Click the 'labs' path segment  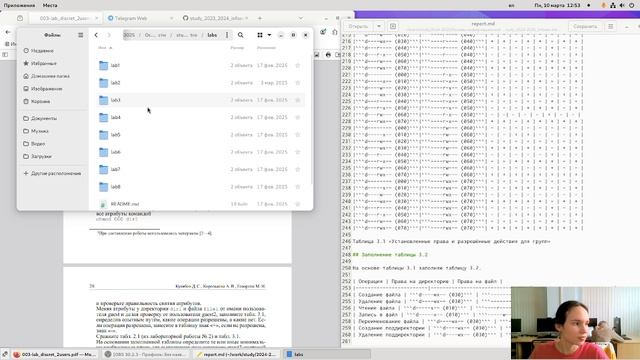[212, 35]
